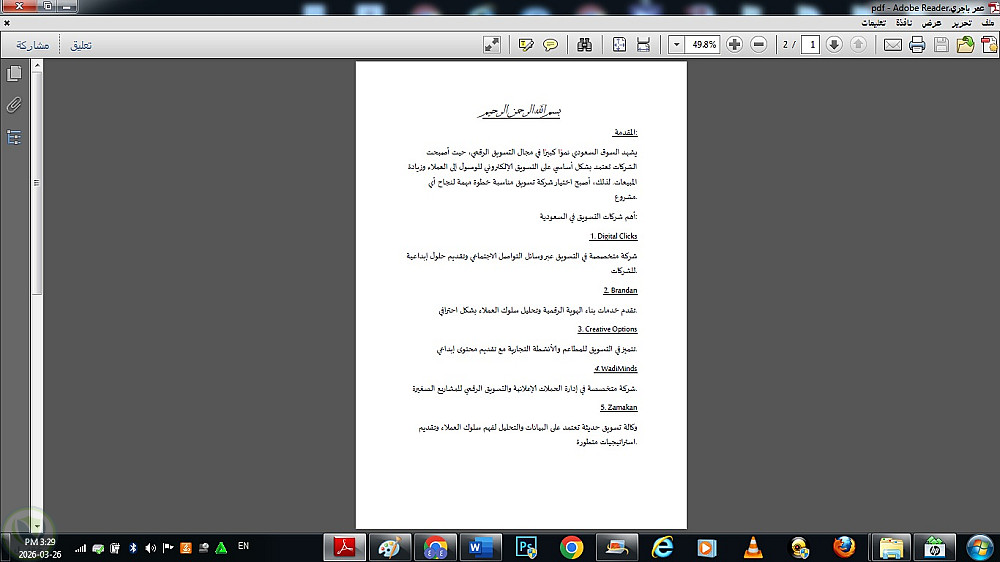Screen dimensions: 1000x562
Task: Show page thumbnails panel icon
Action: tap(14, 73)
